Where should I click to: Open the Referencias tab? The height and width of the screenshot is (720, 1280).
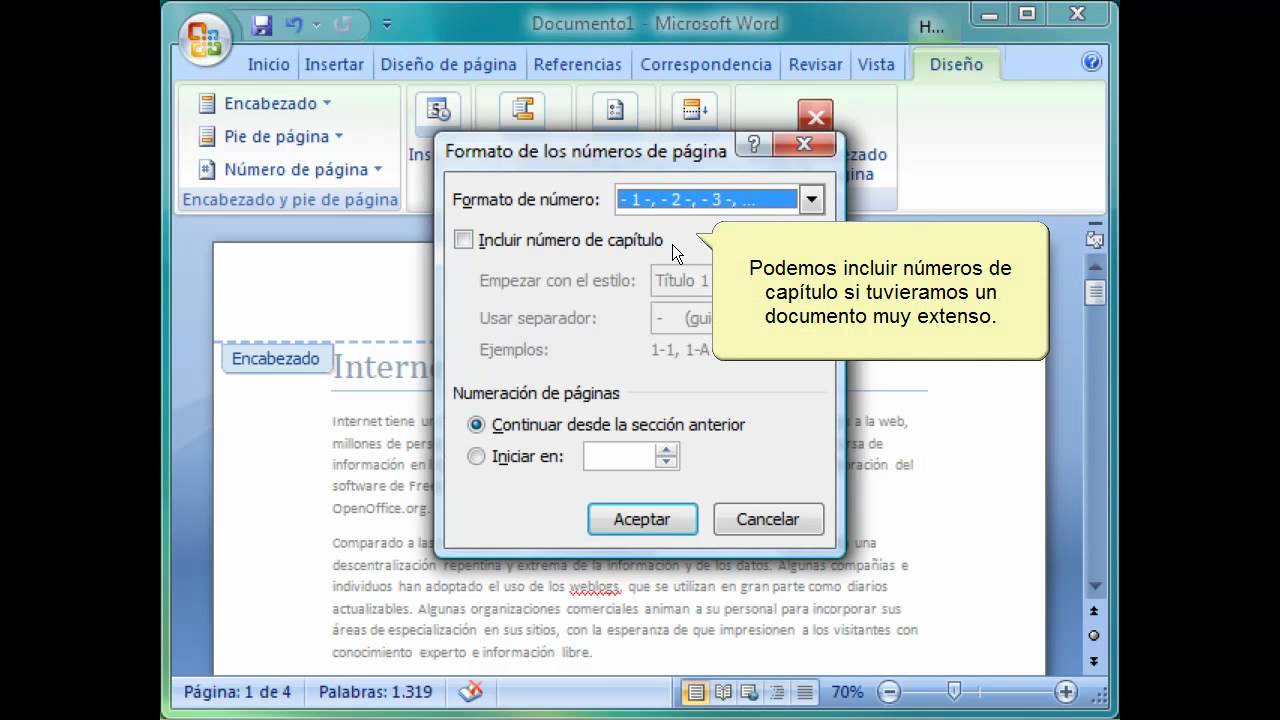point(577,64)
